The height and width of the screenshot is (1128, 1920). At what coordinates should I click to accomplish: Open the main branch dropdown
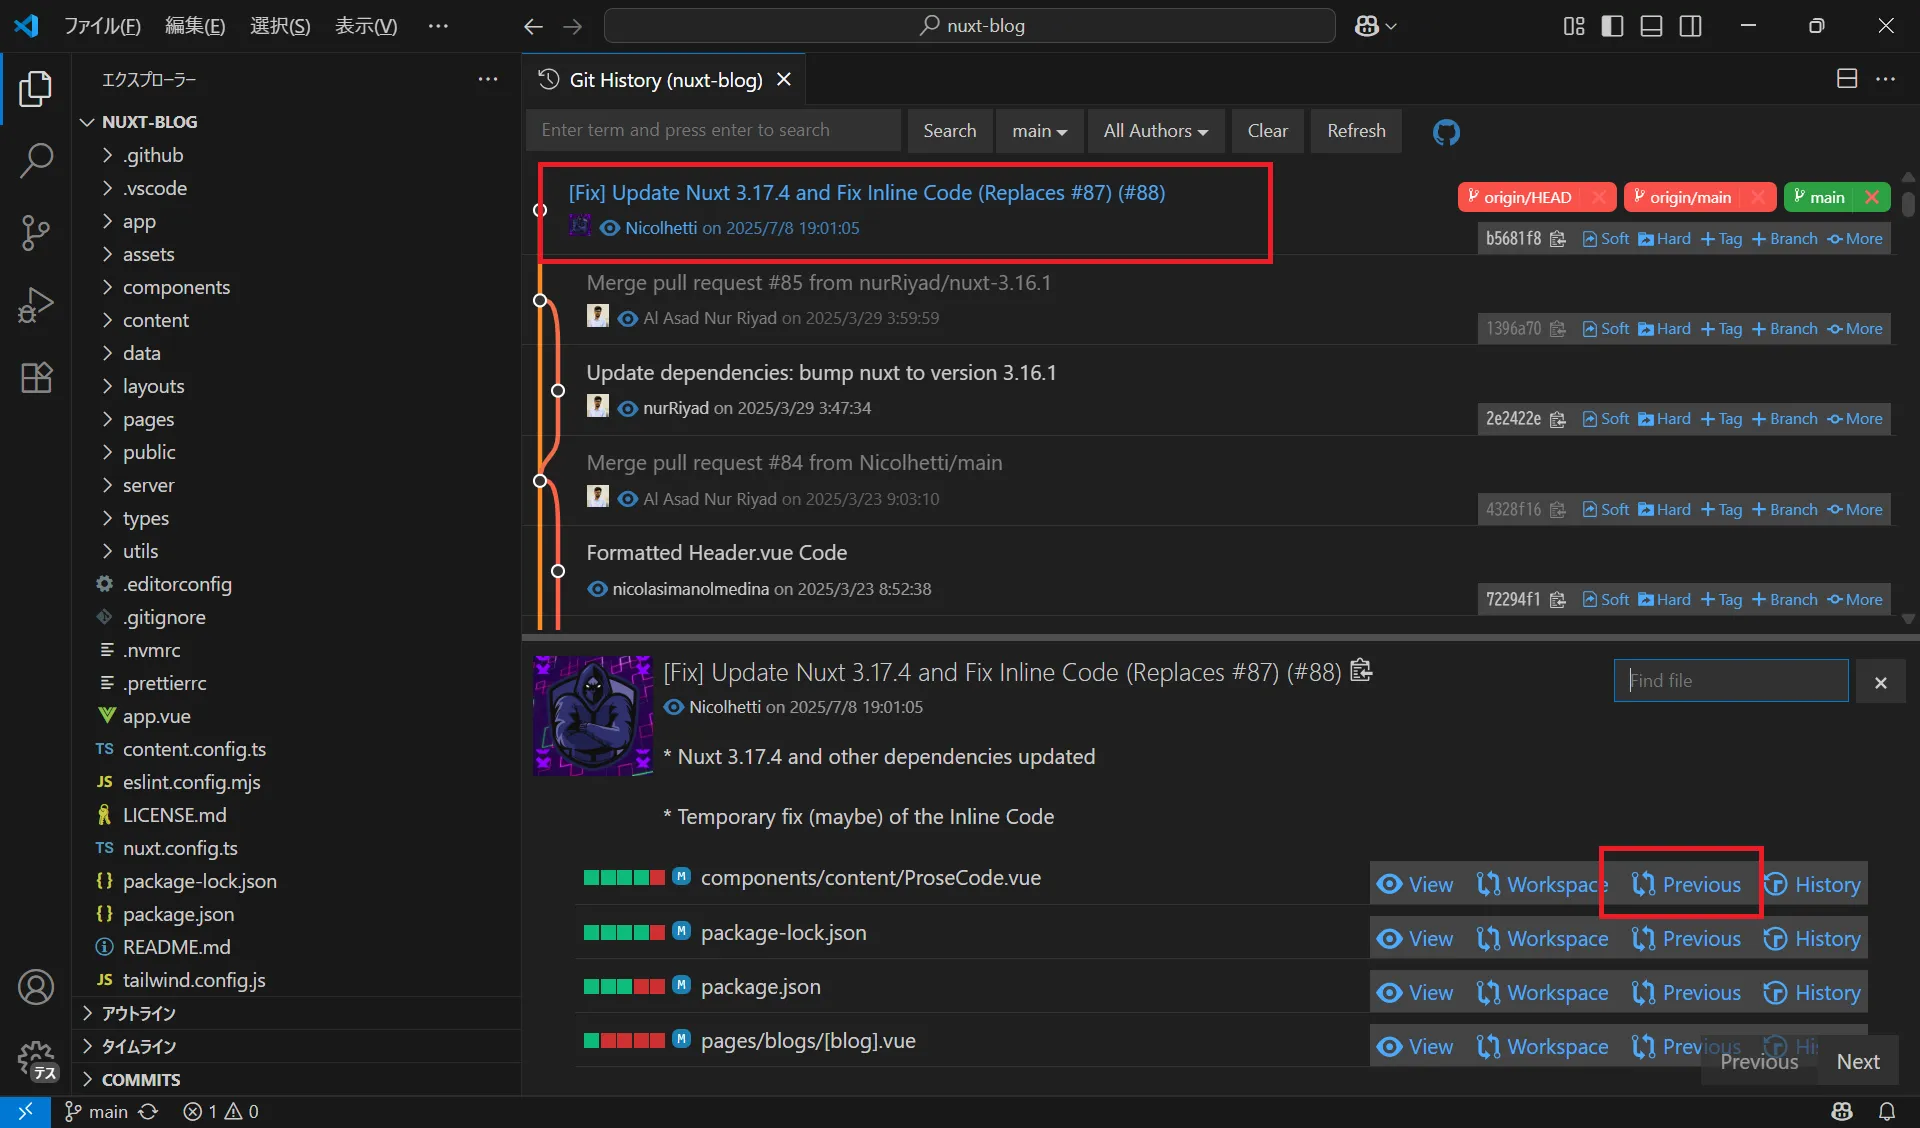(x=1040, y=131)
